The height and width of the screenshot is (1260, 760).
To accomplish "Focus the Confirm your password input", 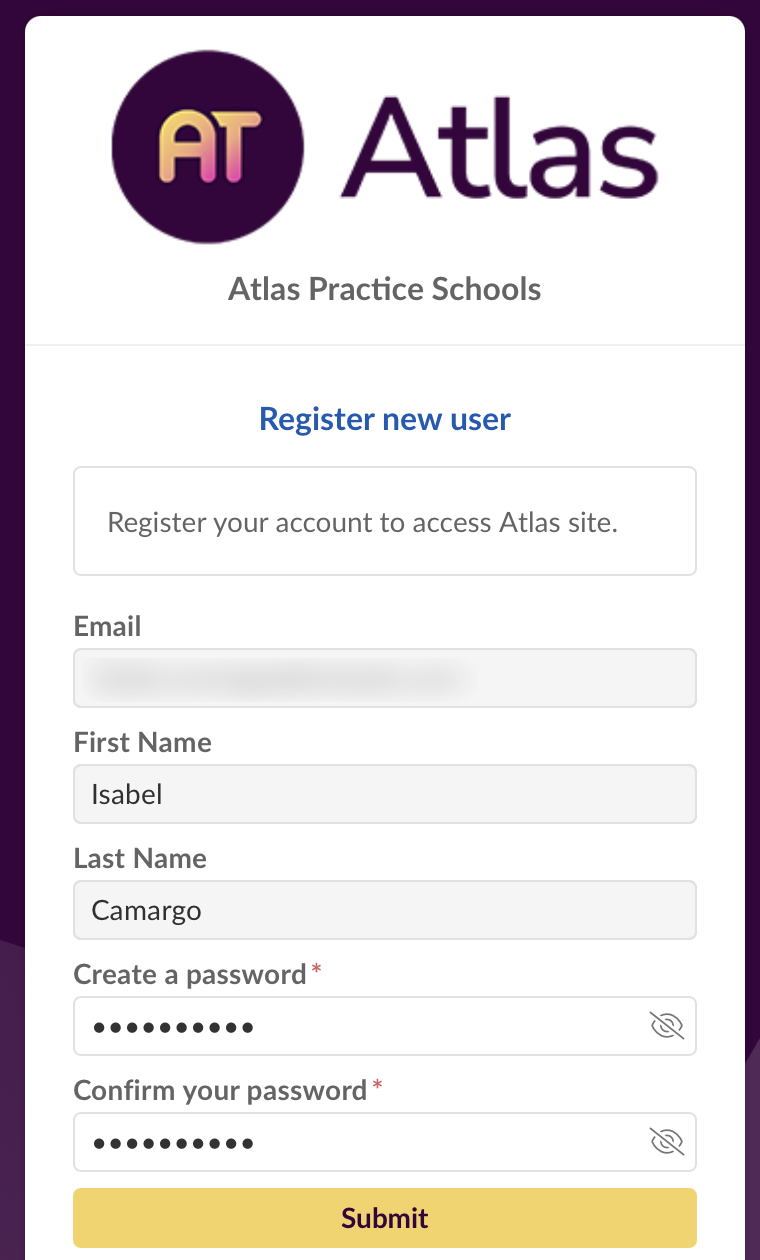I will click(x=350, y=1142).
